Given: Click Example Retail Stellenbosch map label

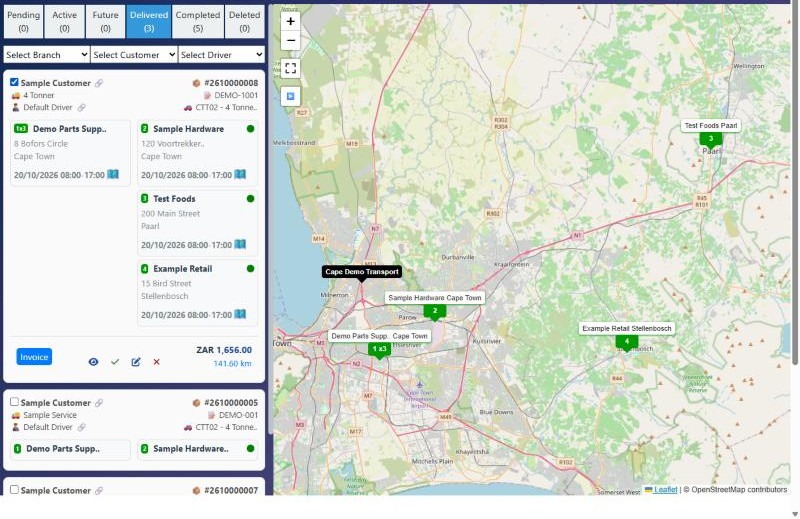Looking at the screenshot, I should click(627, 329).
